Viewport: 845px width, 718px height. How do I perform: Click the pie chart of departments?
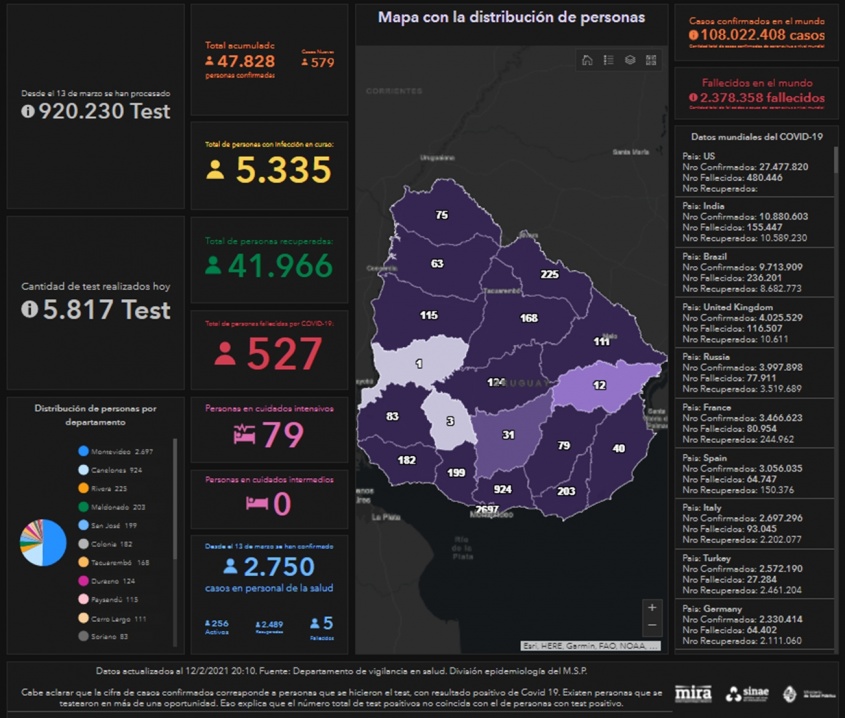point(42,543)
